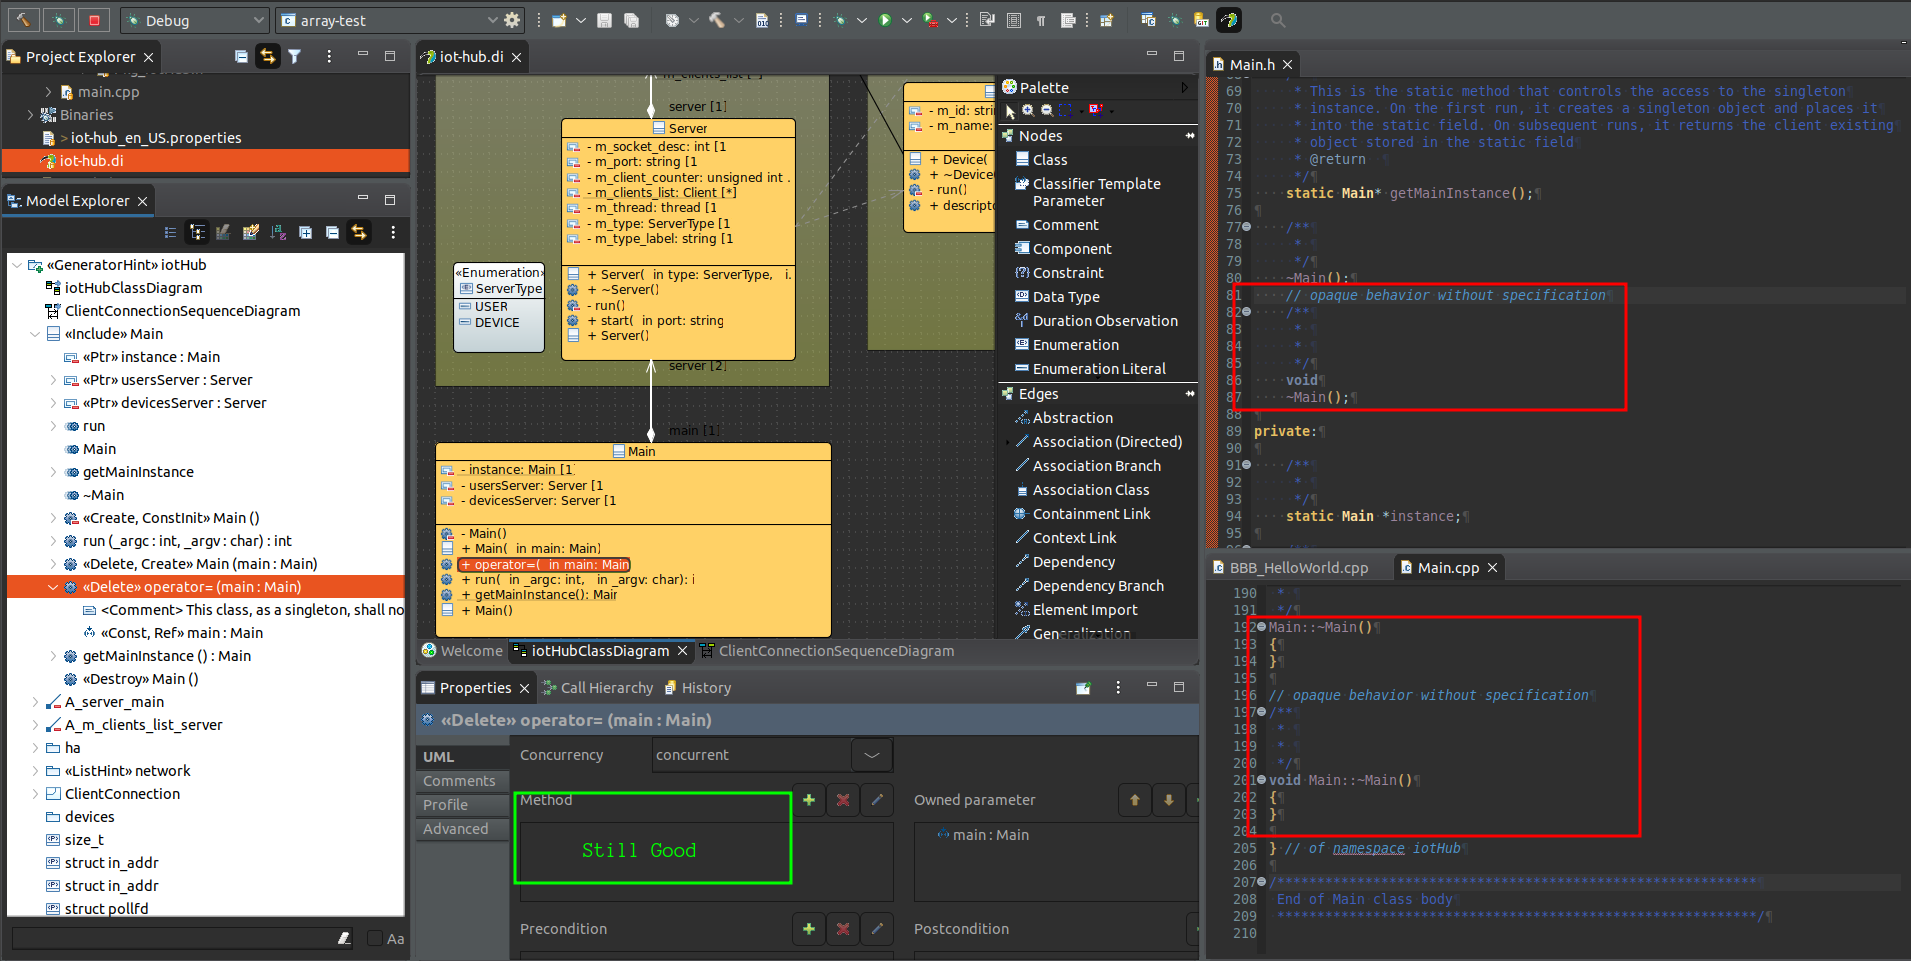Click the green plus to add Method
This screenshot has height=961, width=1911.
tap(809, 799)
